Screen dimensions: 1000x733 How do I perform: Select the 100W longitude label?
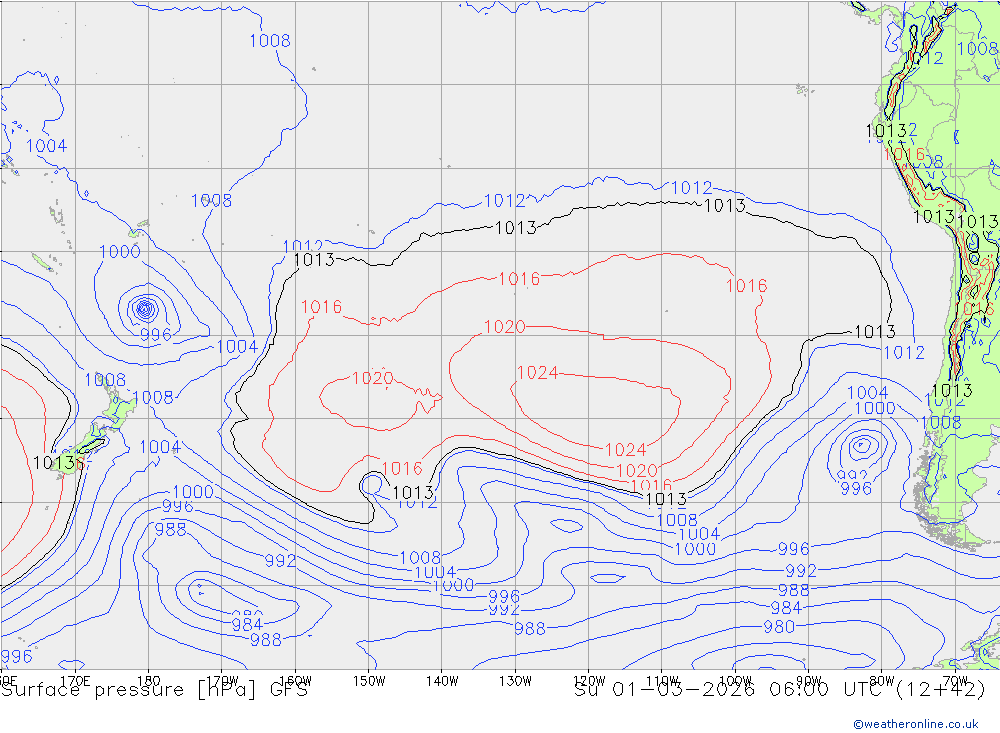click(x=735, y=681)
